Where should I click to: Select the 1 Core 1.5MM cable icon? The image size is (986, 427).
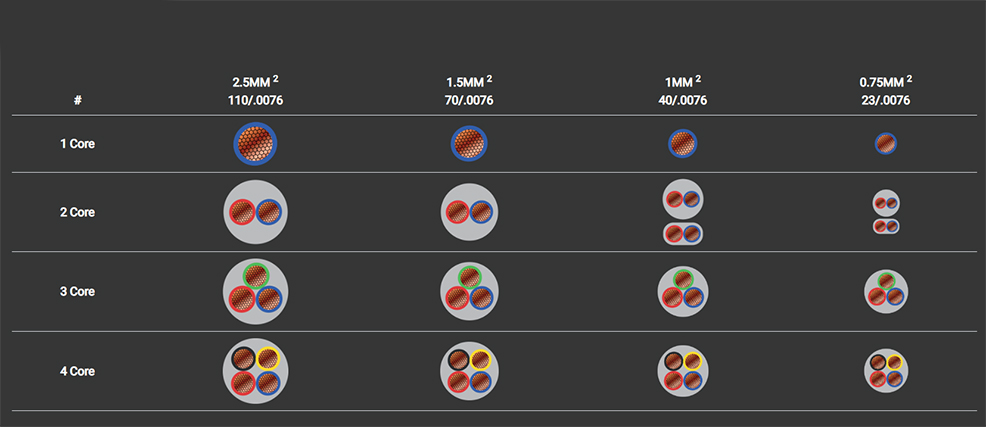pos(469,144)
